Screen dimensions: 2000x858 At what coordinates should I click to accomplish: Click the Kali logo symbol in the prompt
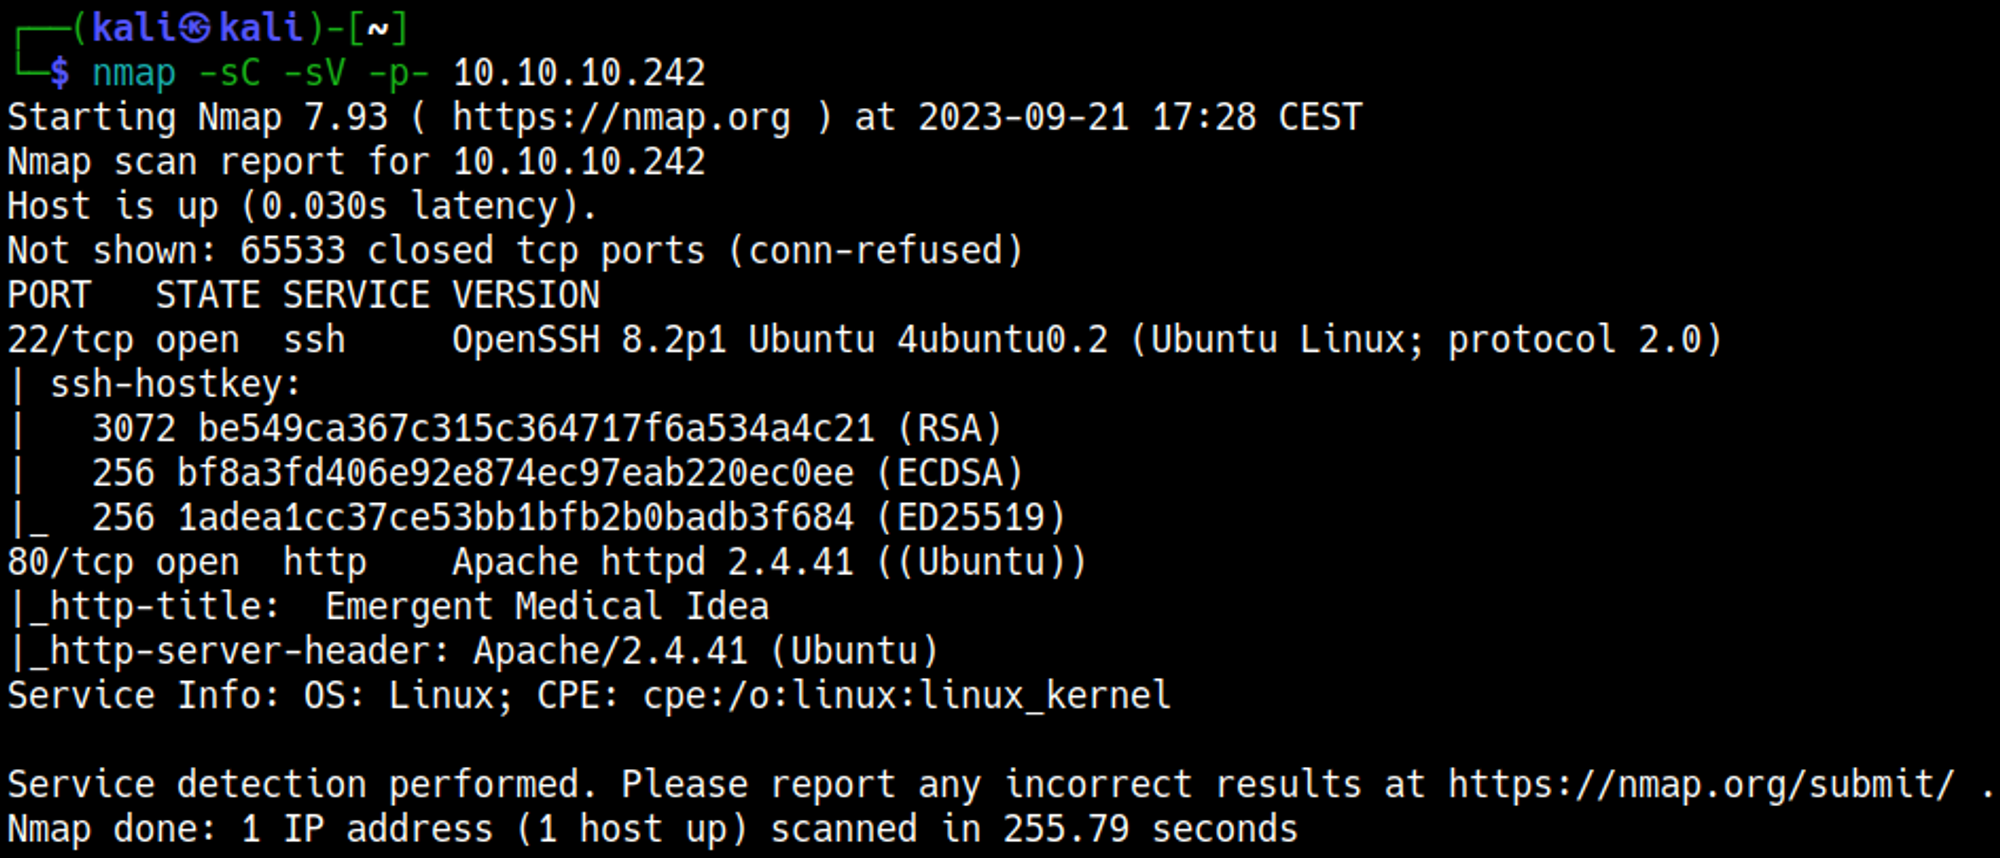click(198, 28)
